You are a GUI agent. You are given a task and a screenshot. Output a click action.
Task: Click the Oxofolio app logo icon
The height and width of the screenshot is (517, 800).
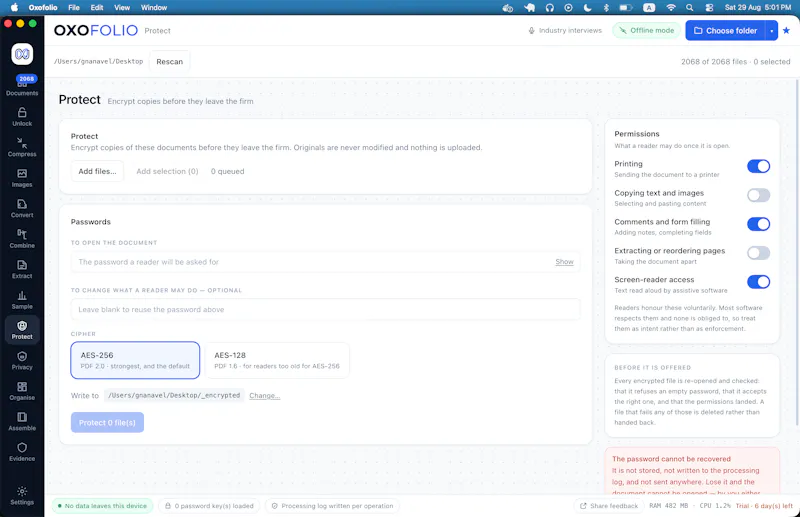pos(22,54)
